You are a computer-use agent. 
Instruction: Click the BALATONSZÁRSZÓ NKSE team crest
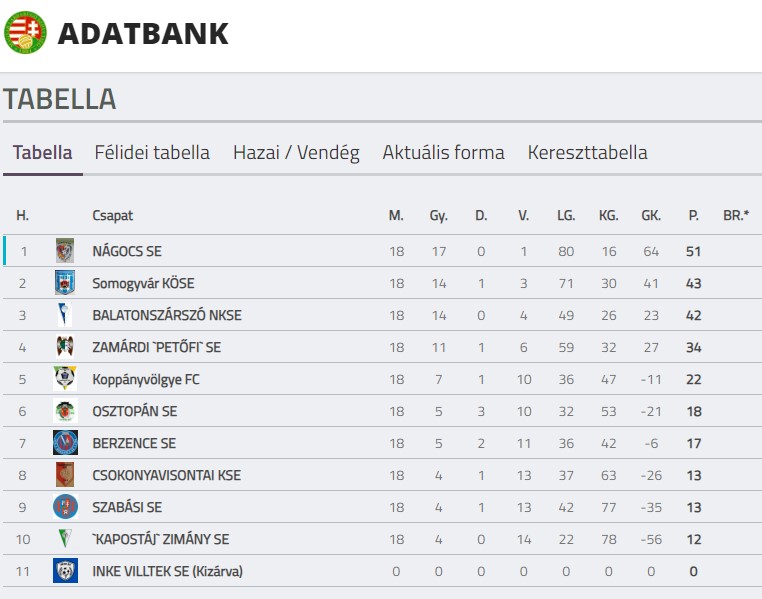(65, 315)
